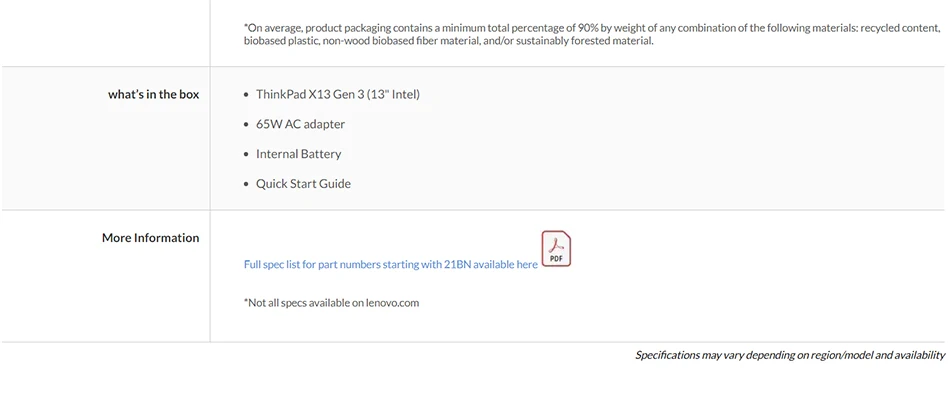Screen dimensions: 950x407
Task: Select the "More Information" row heading
Action: (x=150, y=238)
